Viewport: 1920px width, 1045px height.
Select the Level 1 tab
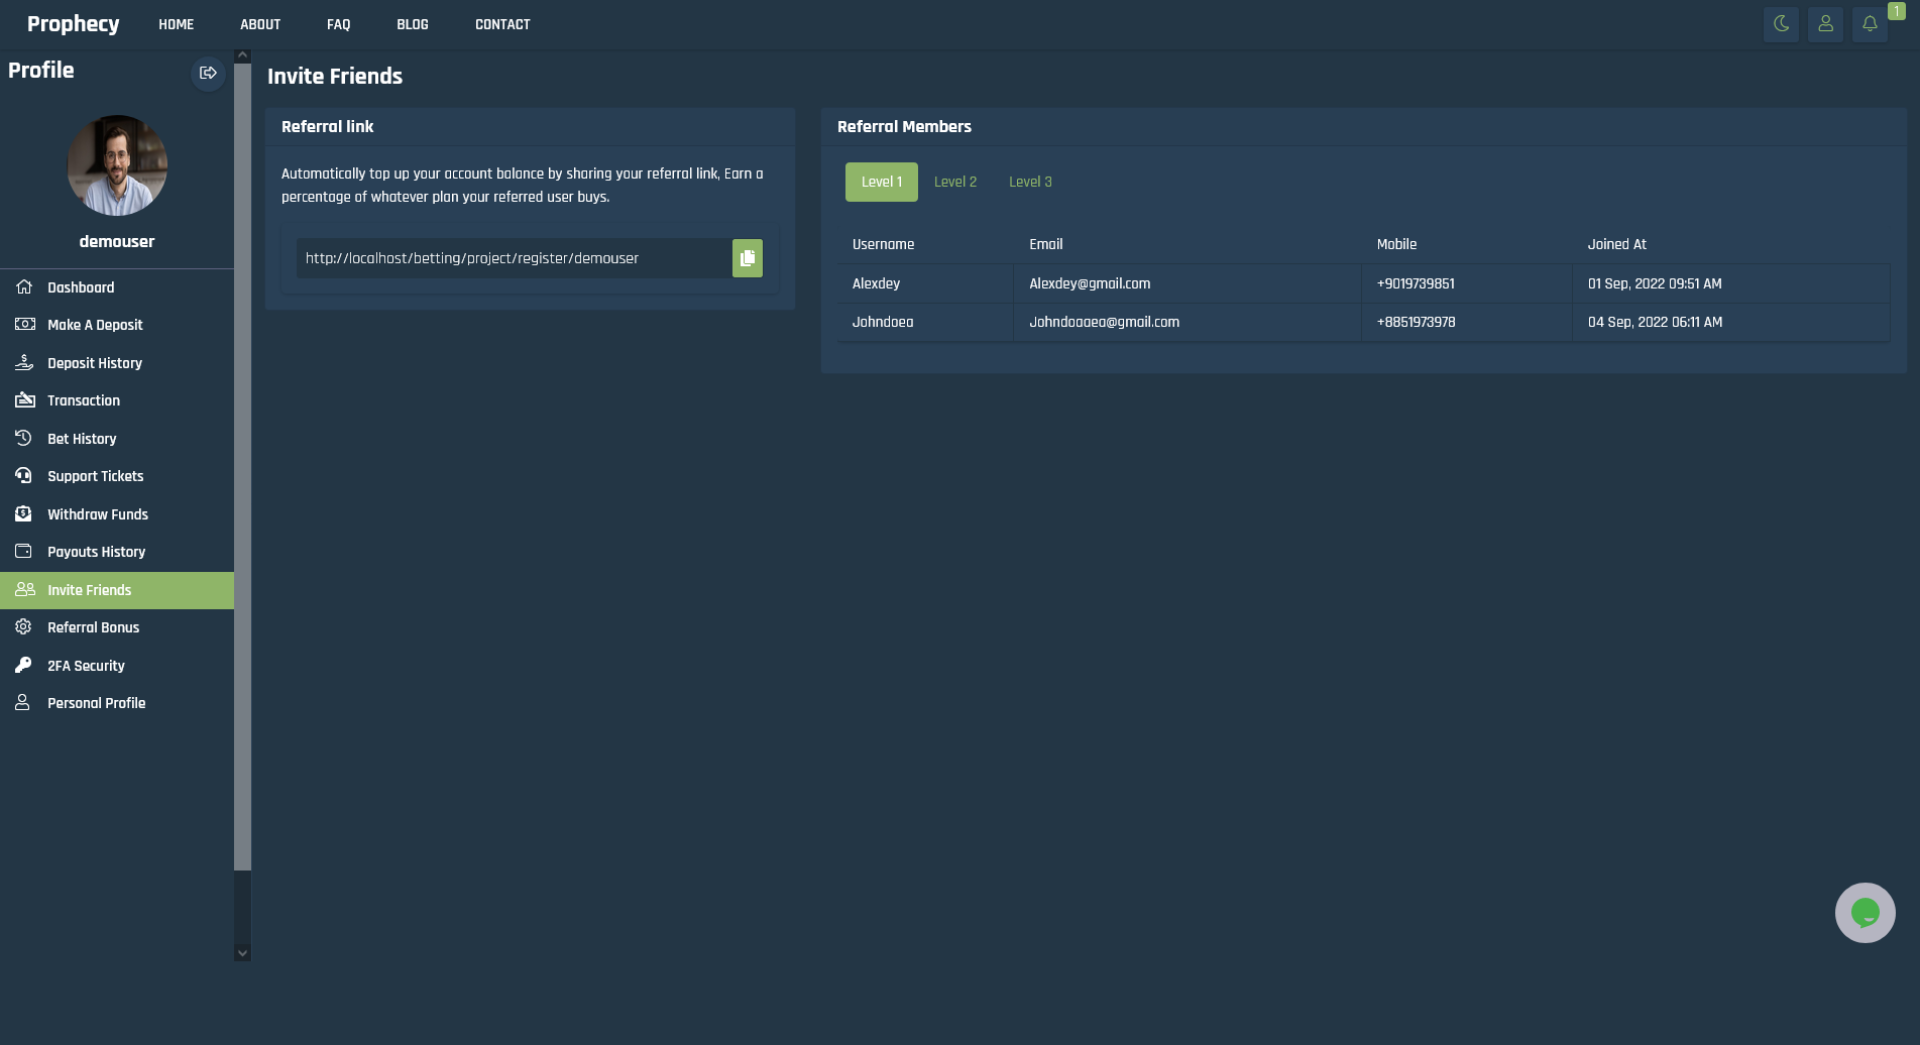tap(881, 182)
